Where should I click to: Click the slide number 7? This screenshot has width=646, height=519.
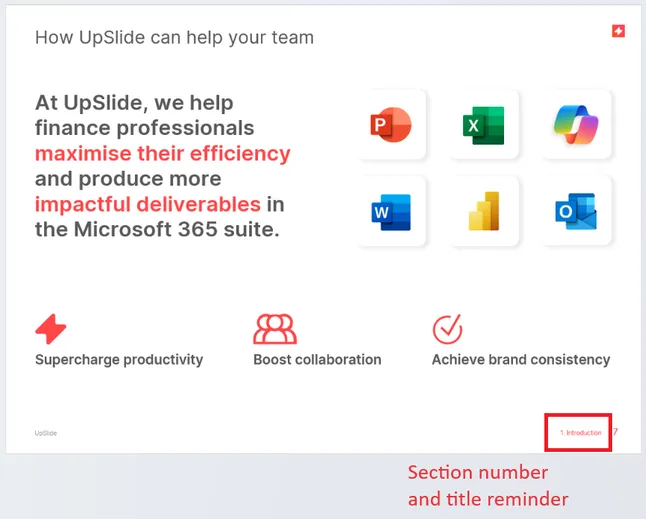click(616, 431)
